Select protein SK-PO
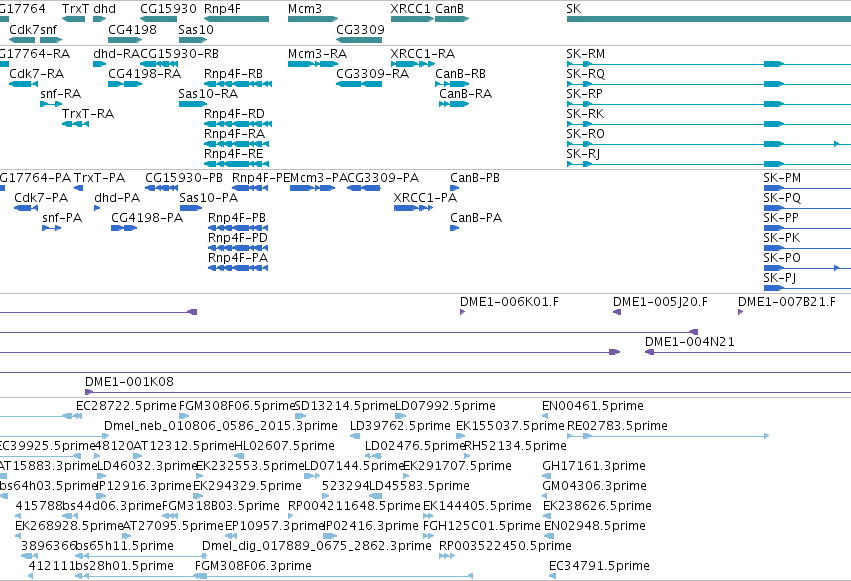This screenshot has height=581, width=851. (x=782, y=258)
